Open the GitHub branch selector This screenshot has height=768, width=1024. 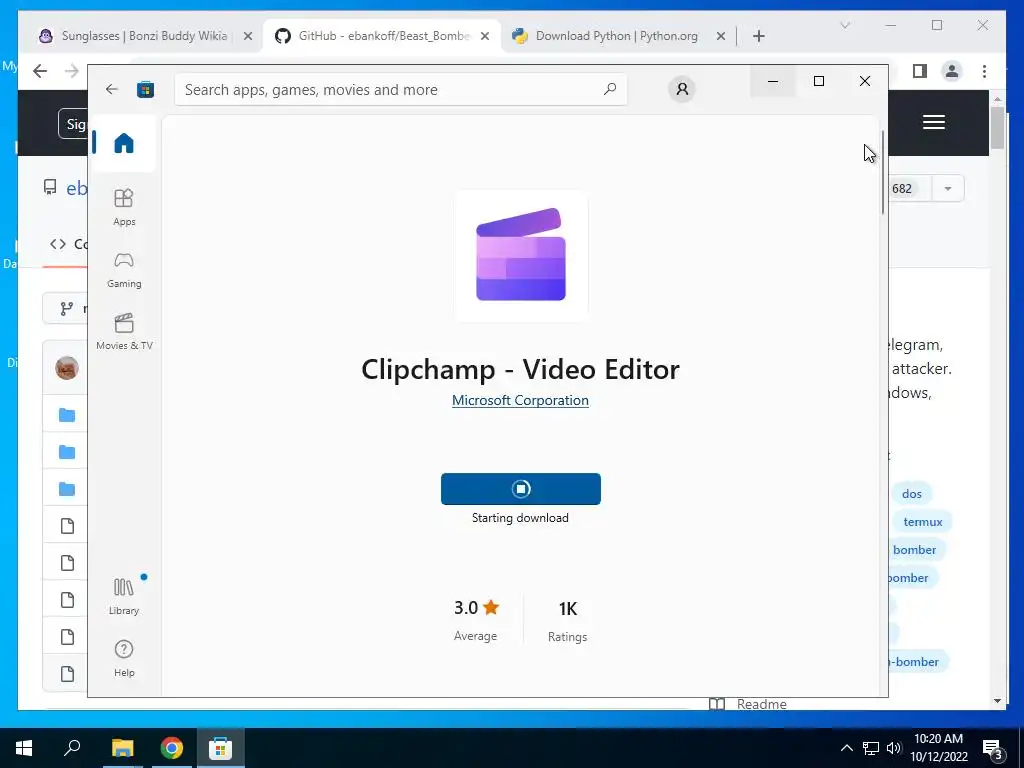coord(65,308)
